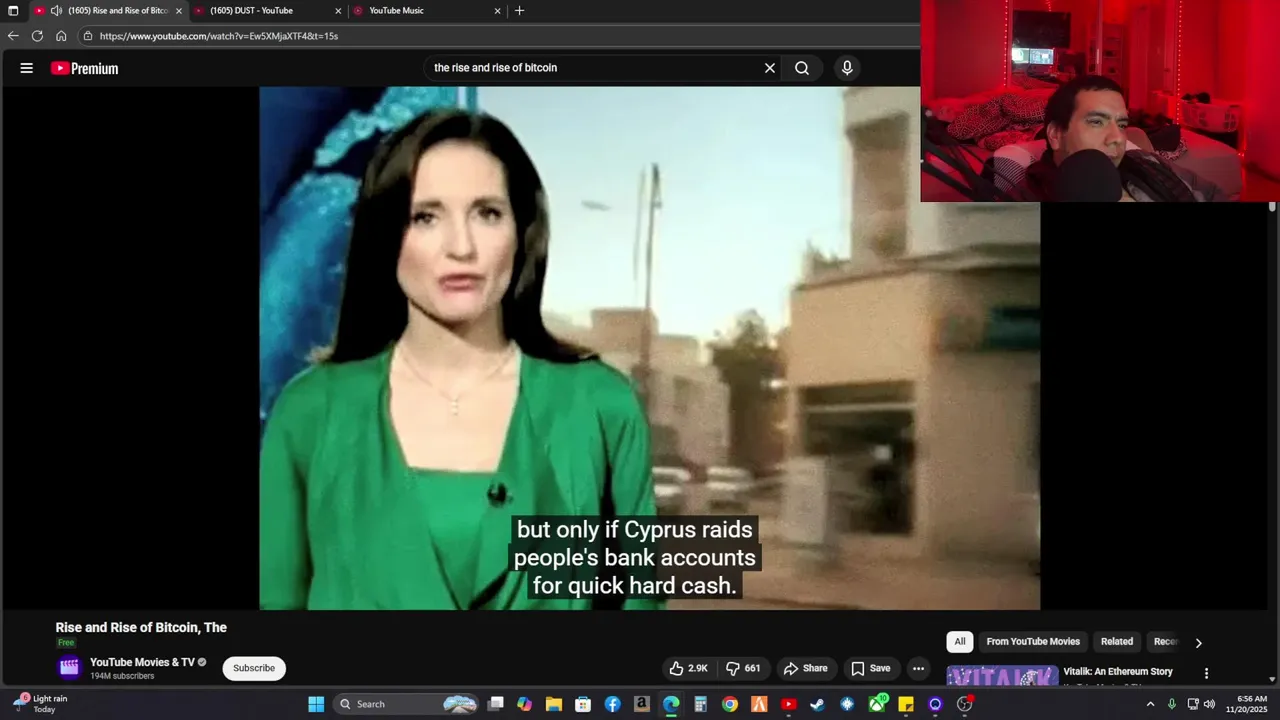Close the YouTube Music tab

click(498, 11)
